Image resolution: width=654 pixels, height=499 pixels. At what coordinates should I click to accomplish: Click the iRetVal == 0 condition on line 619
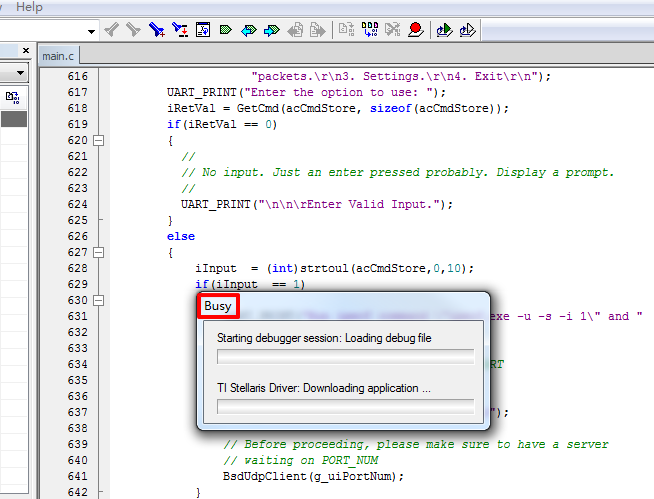tap(229, 124)
